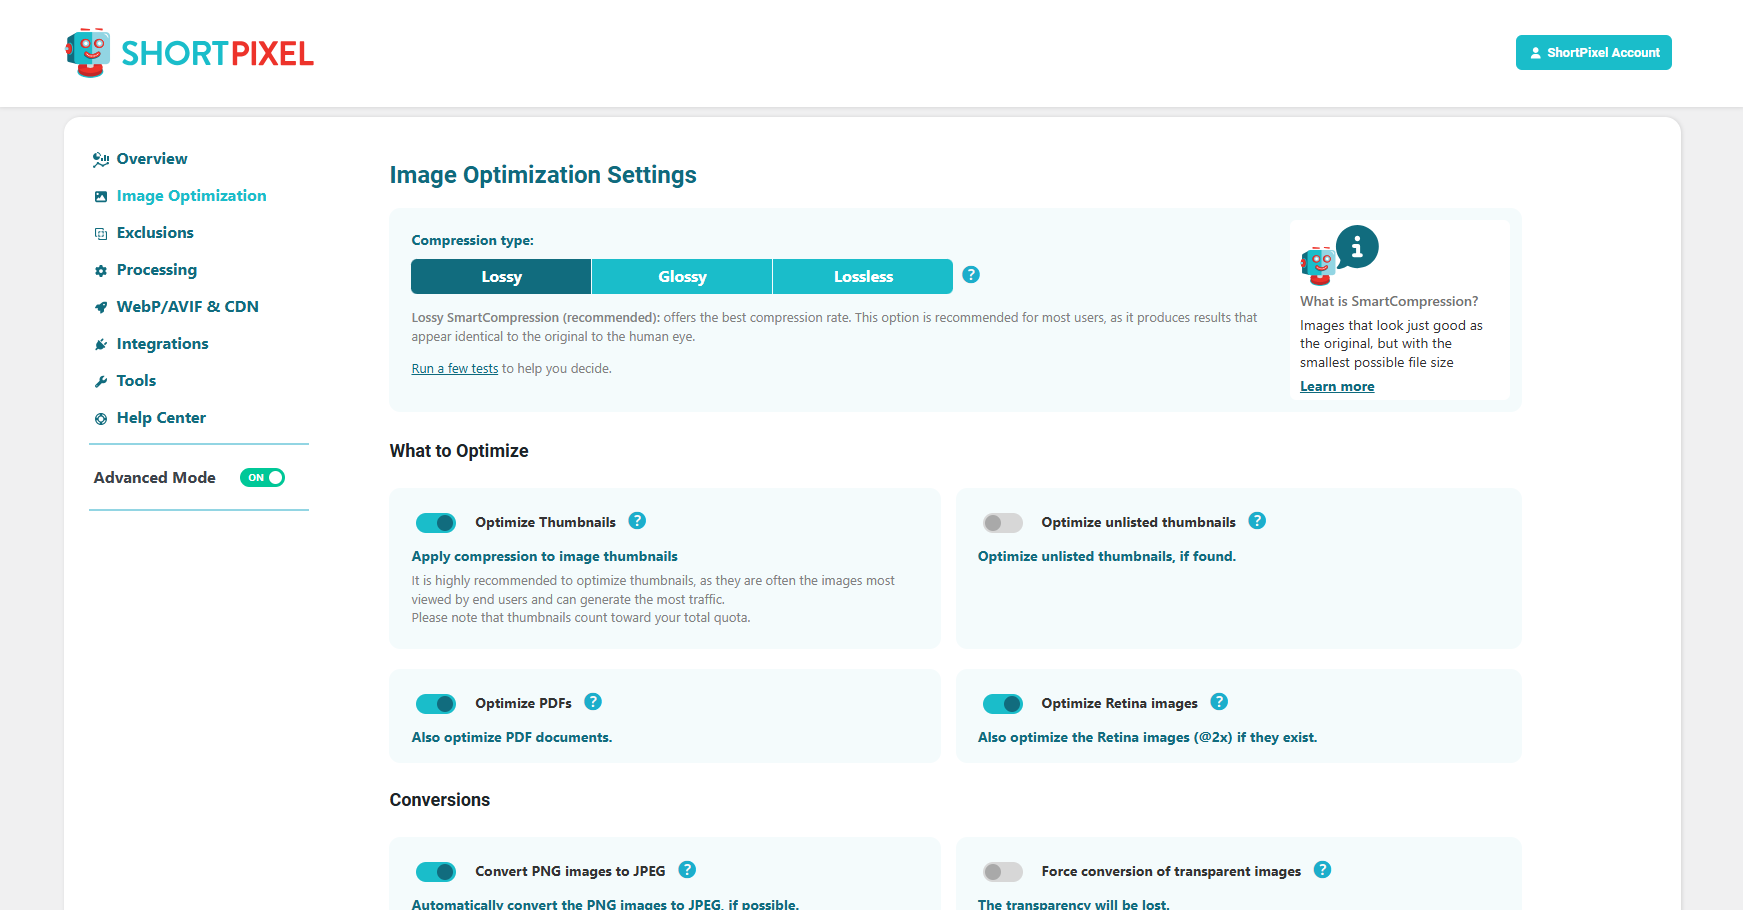Click 'Also optimize PDF documents.' text
1743x910 pixels.
(511, 738)
